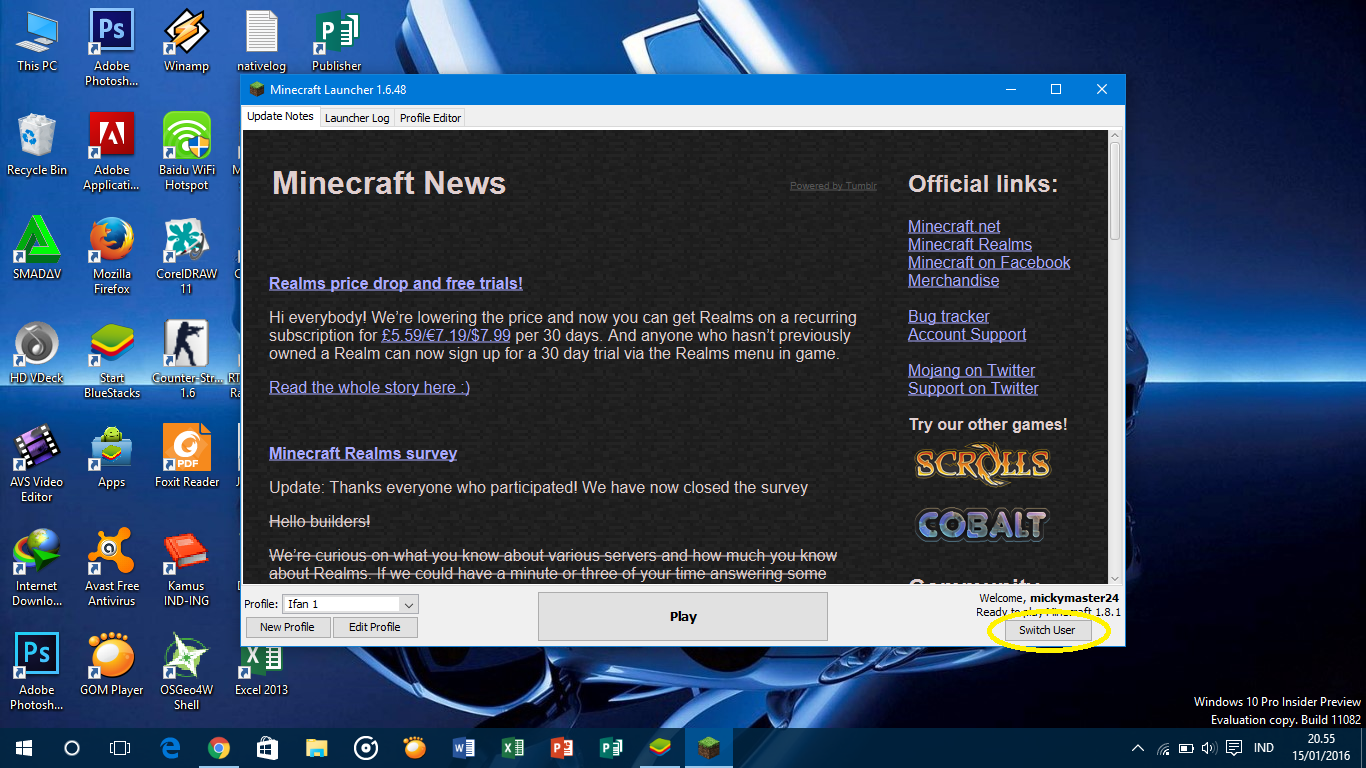The image size is (1366, 768).
Task: Open Publisher desktop shortcut
Action: click(336, 42)
